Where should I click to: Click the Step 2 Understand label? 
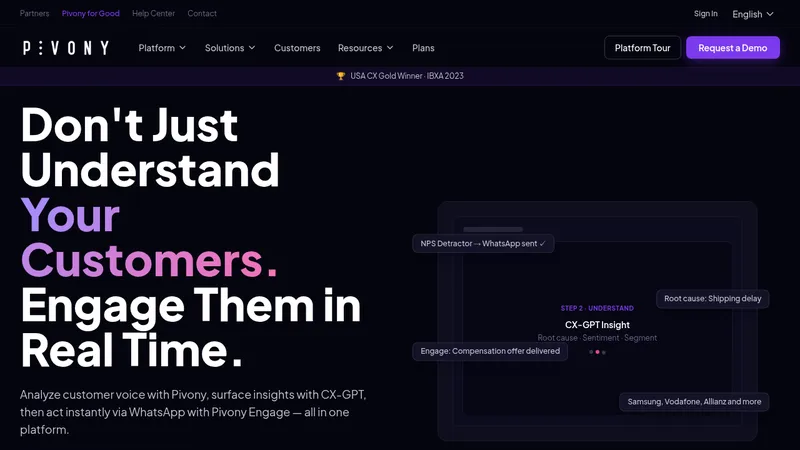pos(597,308)
